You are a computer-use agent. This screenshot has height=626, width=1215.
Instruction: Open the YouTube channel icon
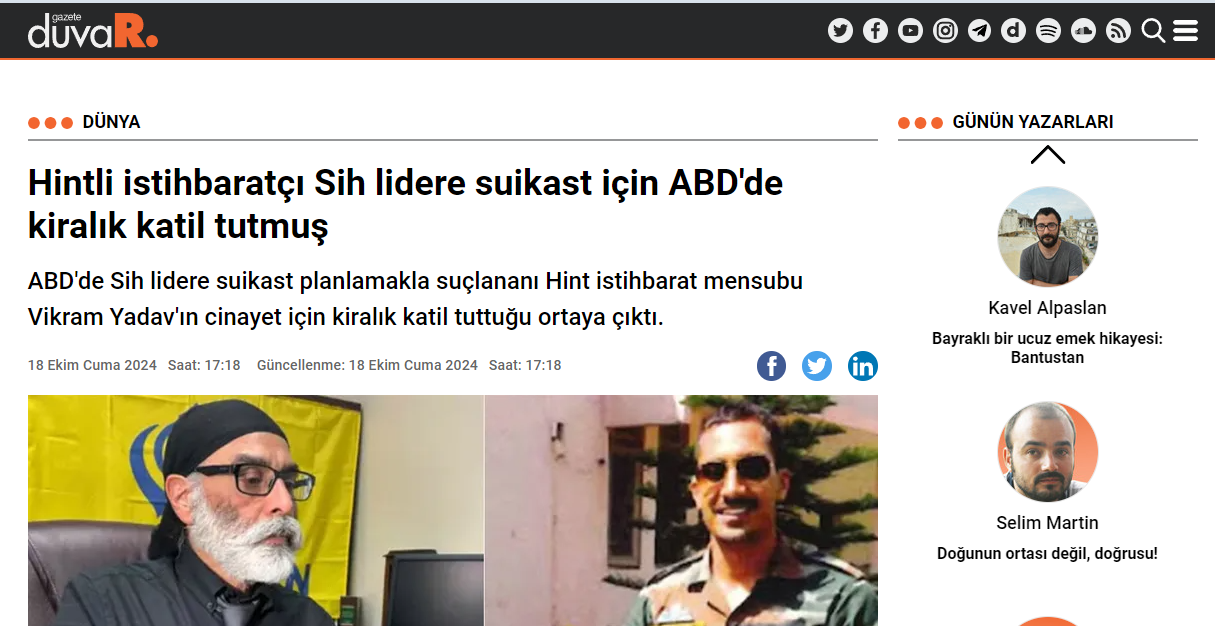tap(910, 31)
